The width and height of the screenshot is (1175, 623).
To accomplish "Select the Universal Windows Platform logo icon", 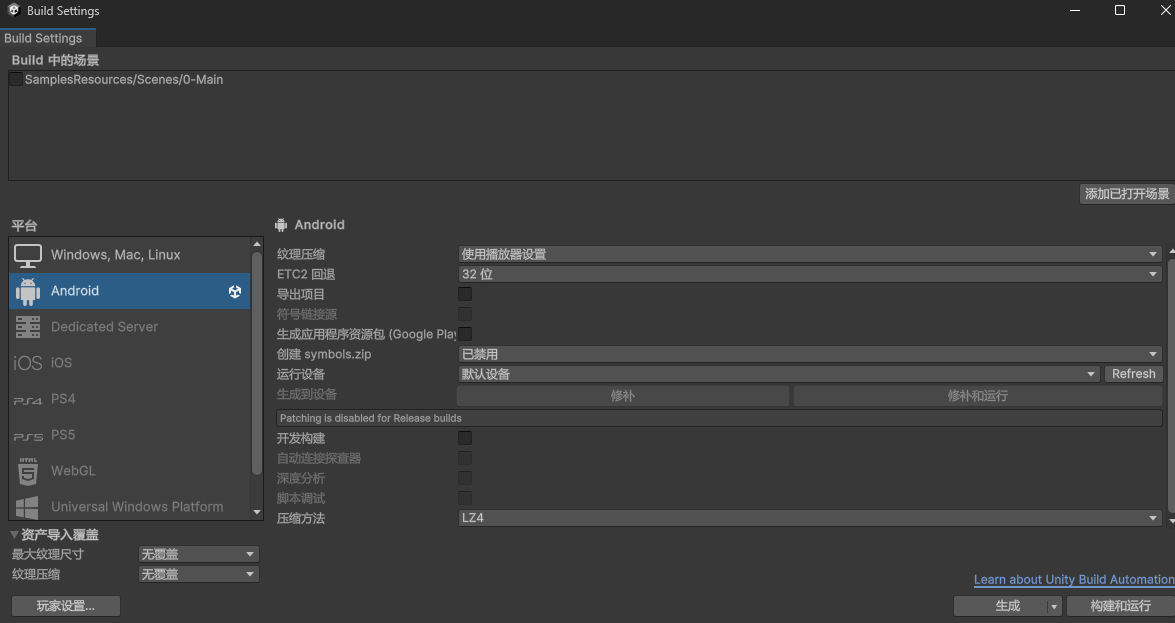I will coord(28,507).
